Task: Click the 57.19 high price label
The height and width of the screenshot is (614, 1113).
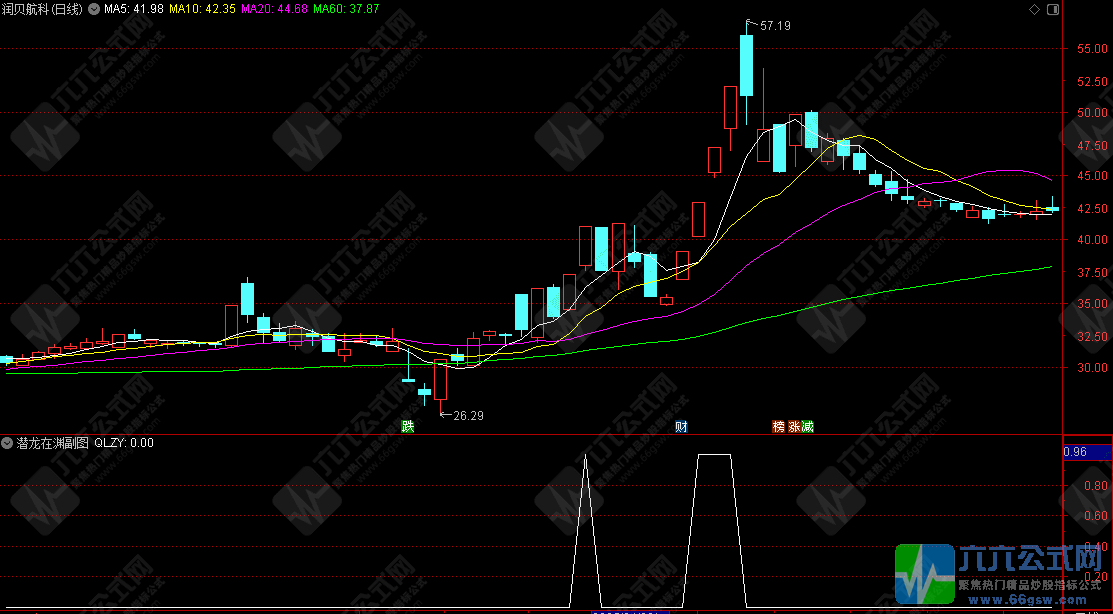Action: 775,25
